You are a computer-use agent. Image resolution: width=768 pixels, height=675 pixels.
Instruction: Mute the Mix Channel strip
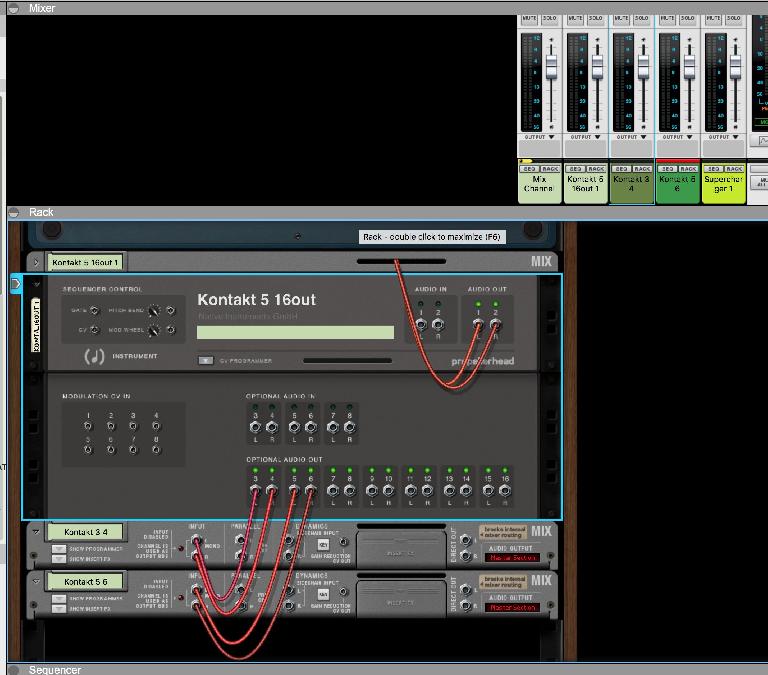coord(529,19)
